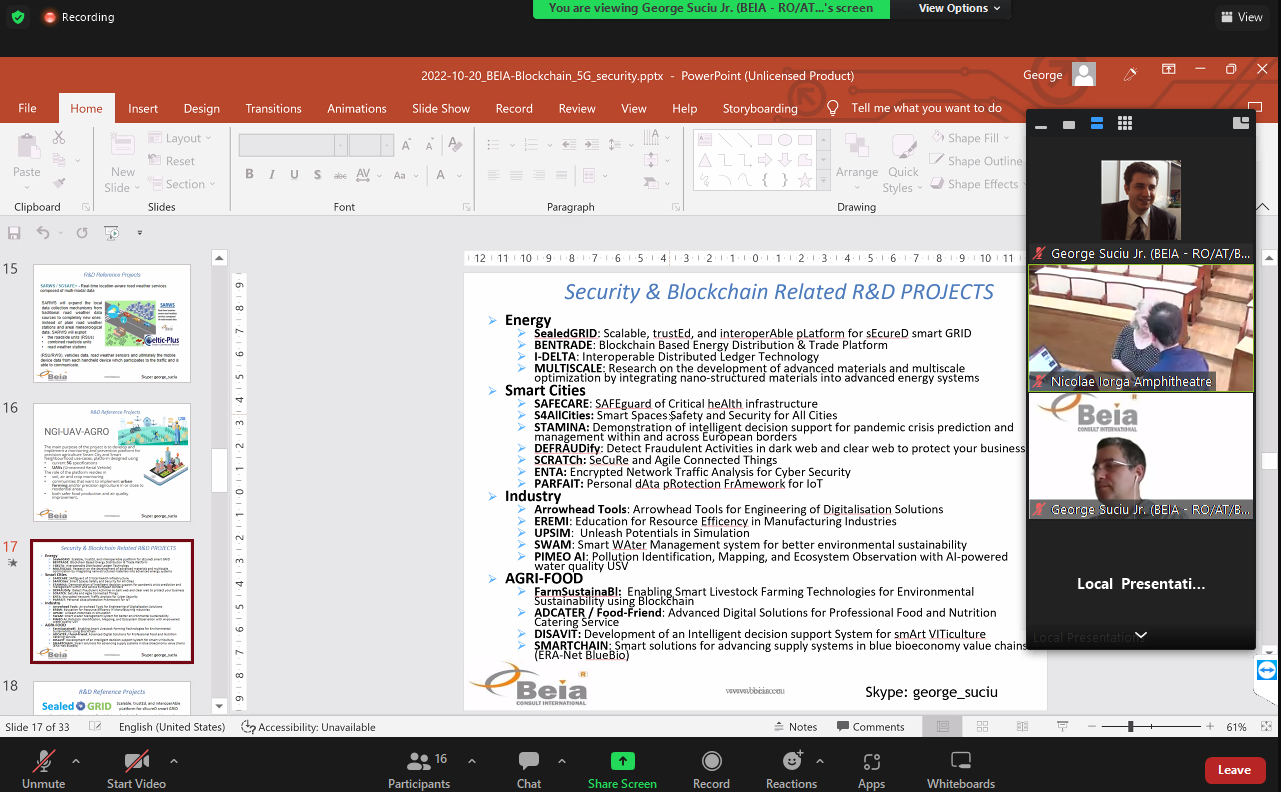Screen dimensions: 1281x792
Task: Start Video in Zoom toolbar
Action: [136, 768]
